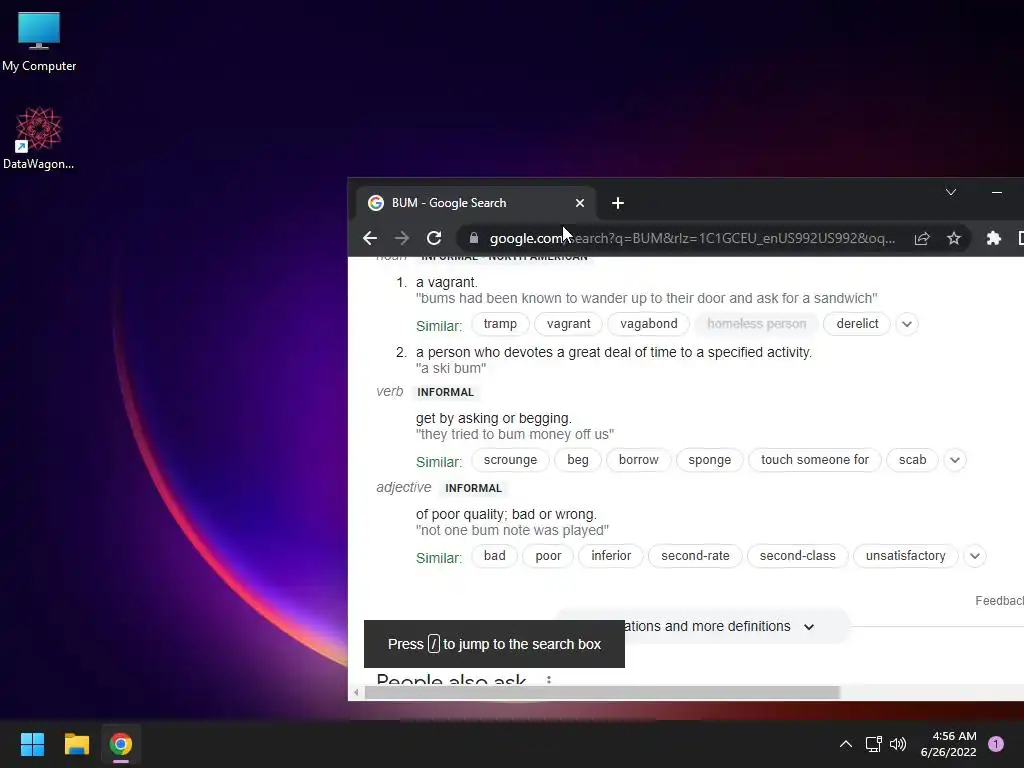The image size is (1024, 768).
Task: Choose the 'poor' synonym chip
Action: click(x=548, y=556)
